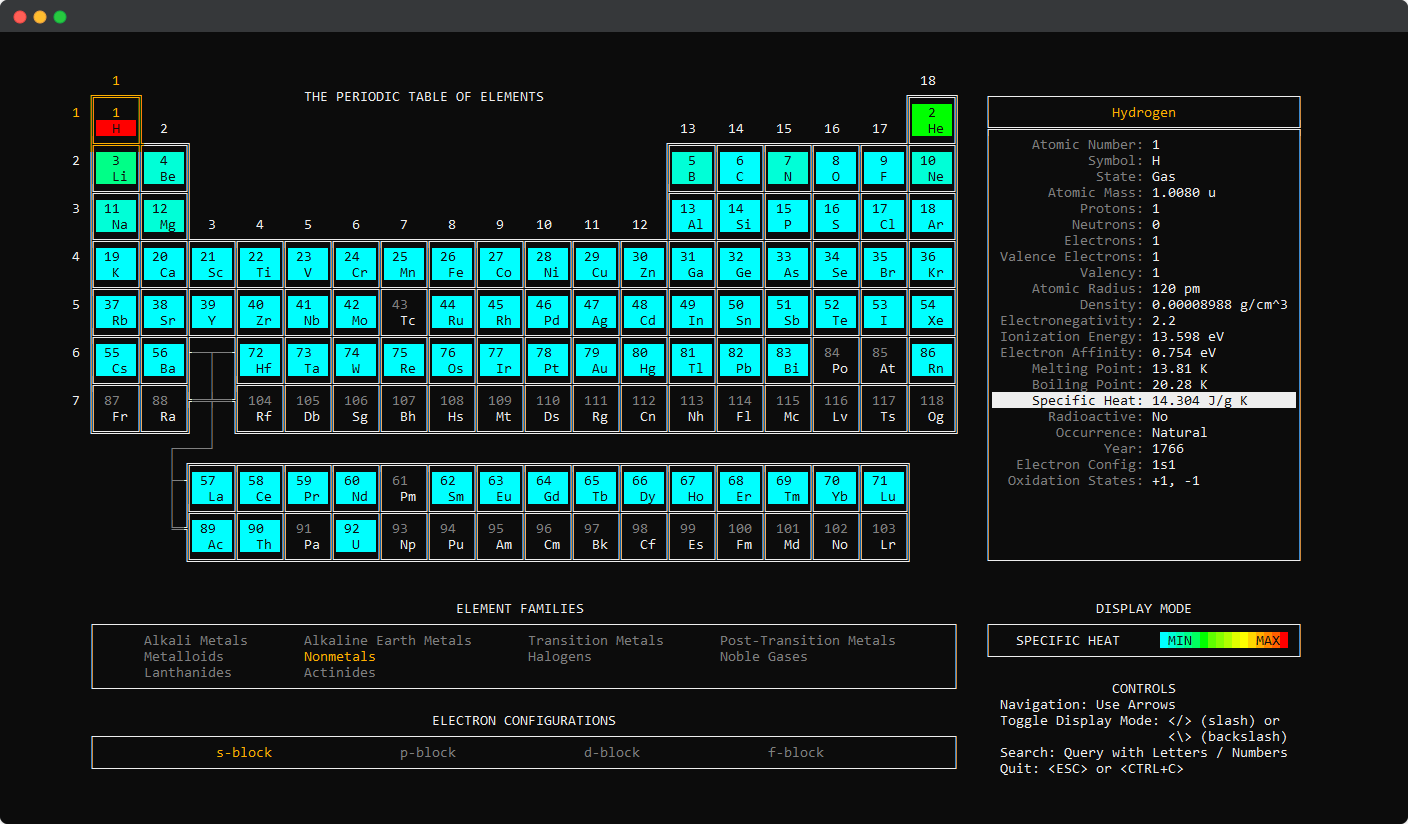The height and width of the screenshot is (824, 1408).
Task: Switch to the f-block configuration
Action: pos(796,753)
